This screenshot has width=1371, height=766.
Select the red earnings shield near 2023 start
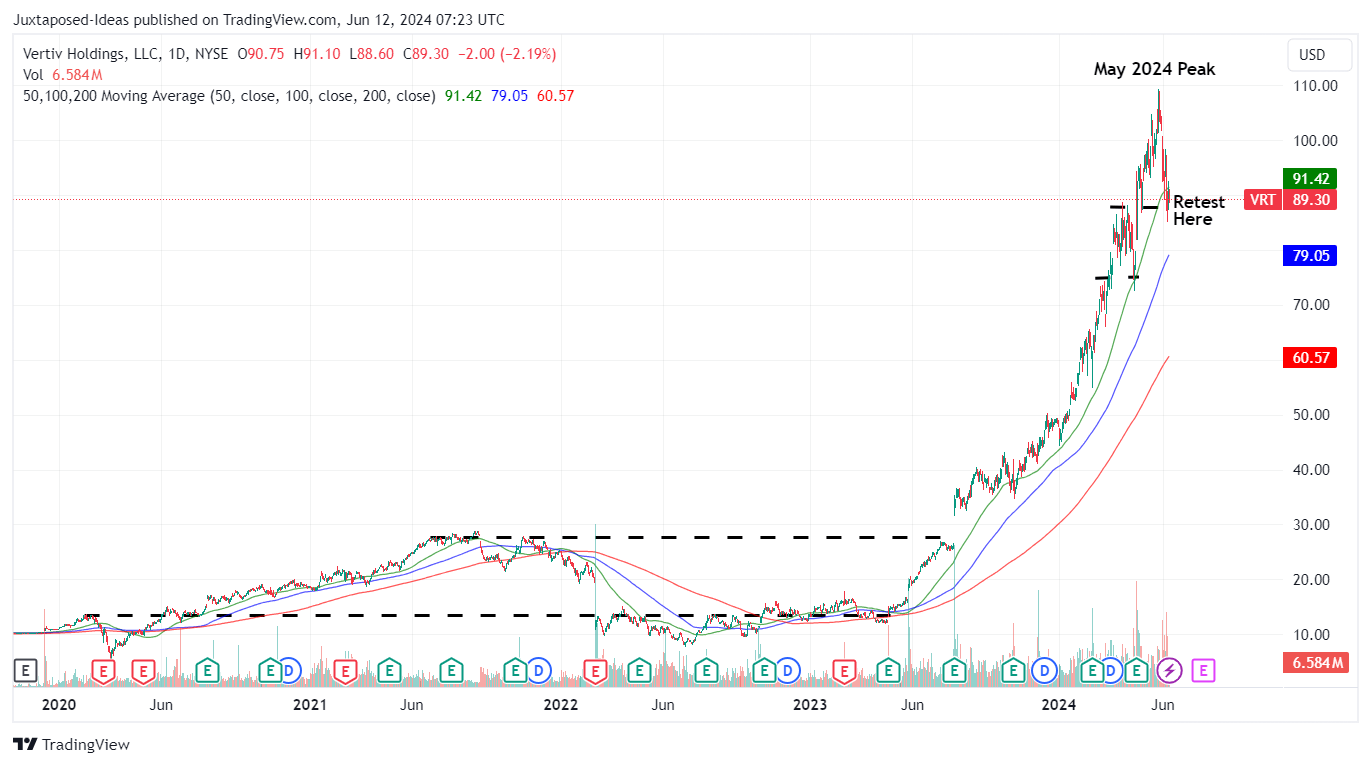pyautogui.click(x=845, y=671)
